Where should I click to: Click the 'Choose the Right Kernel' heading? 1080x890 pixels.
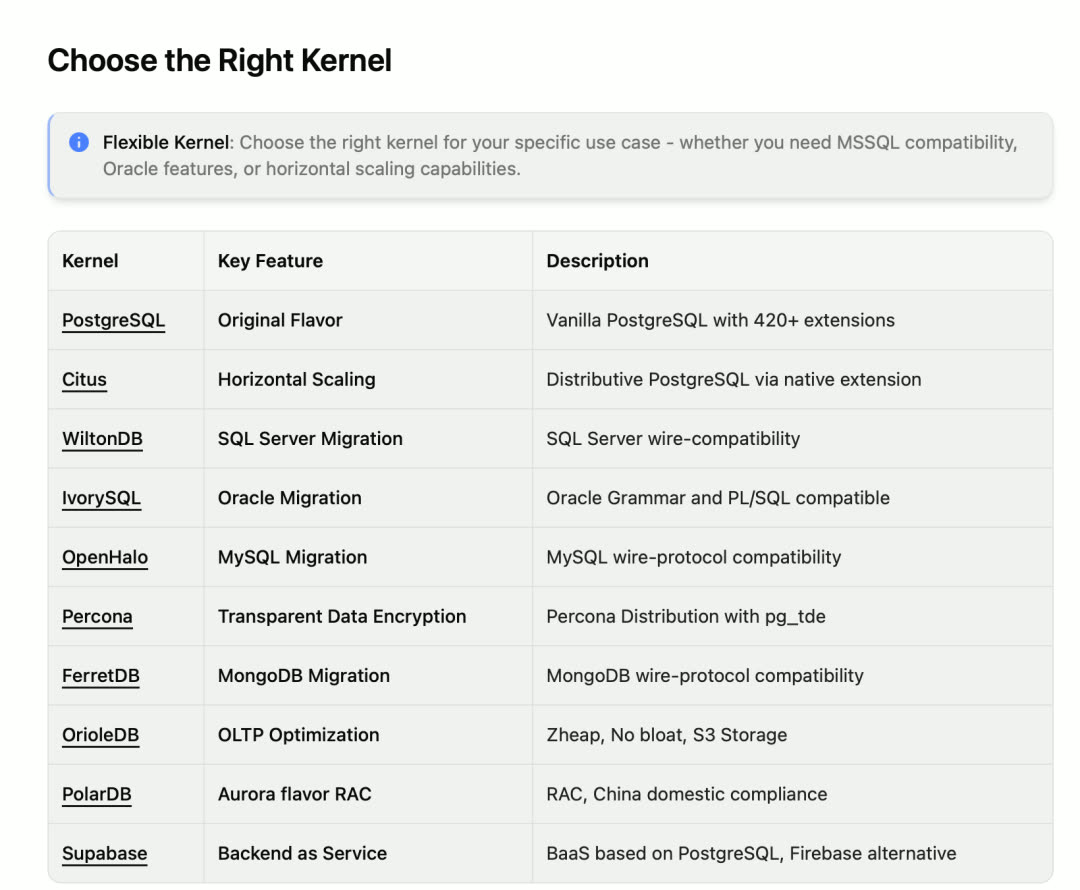click(x=219, y=61)
